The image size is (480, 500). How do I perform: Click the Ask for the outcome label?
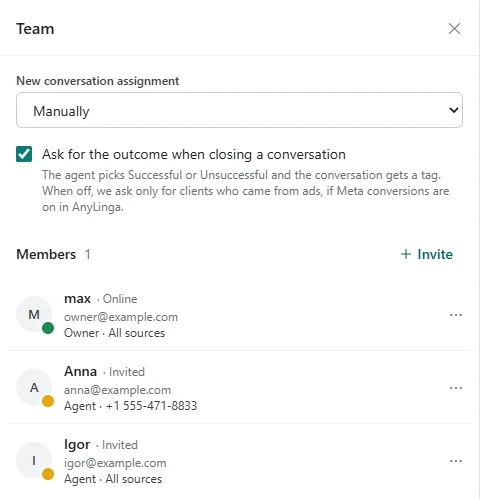pyautogui.click(x=194, y=154)
